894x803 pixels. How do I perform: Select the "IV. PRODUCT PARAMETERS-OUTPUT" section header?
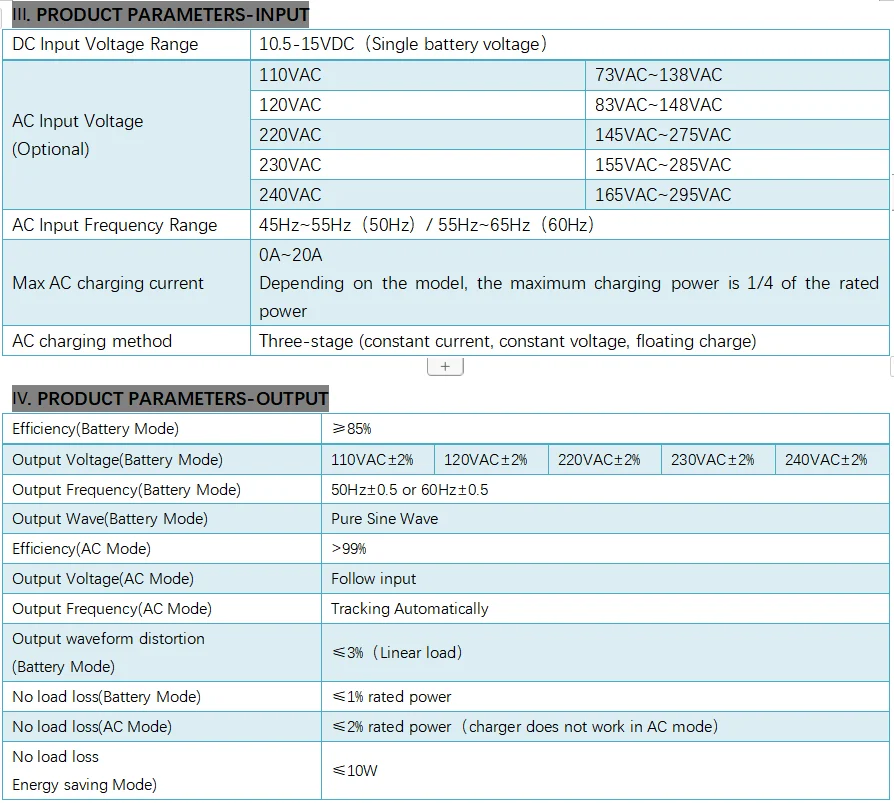coord(166,398)
